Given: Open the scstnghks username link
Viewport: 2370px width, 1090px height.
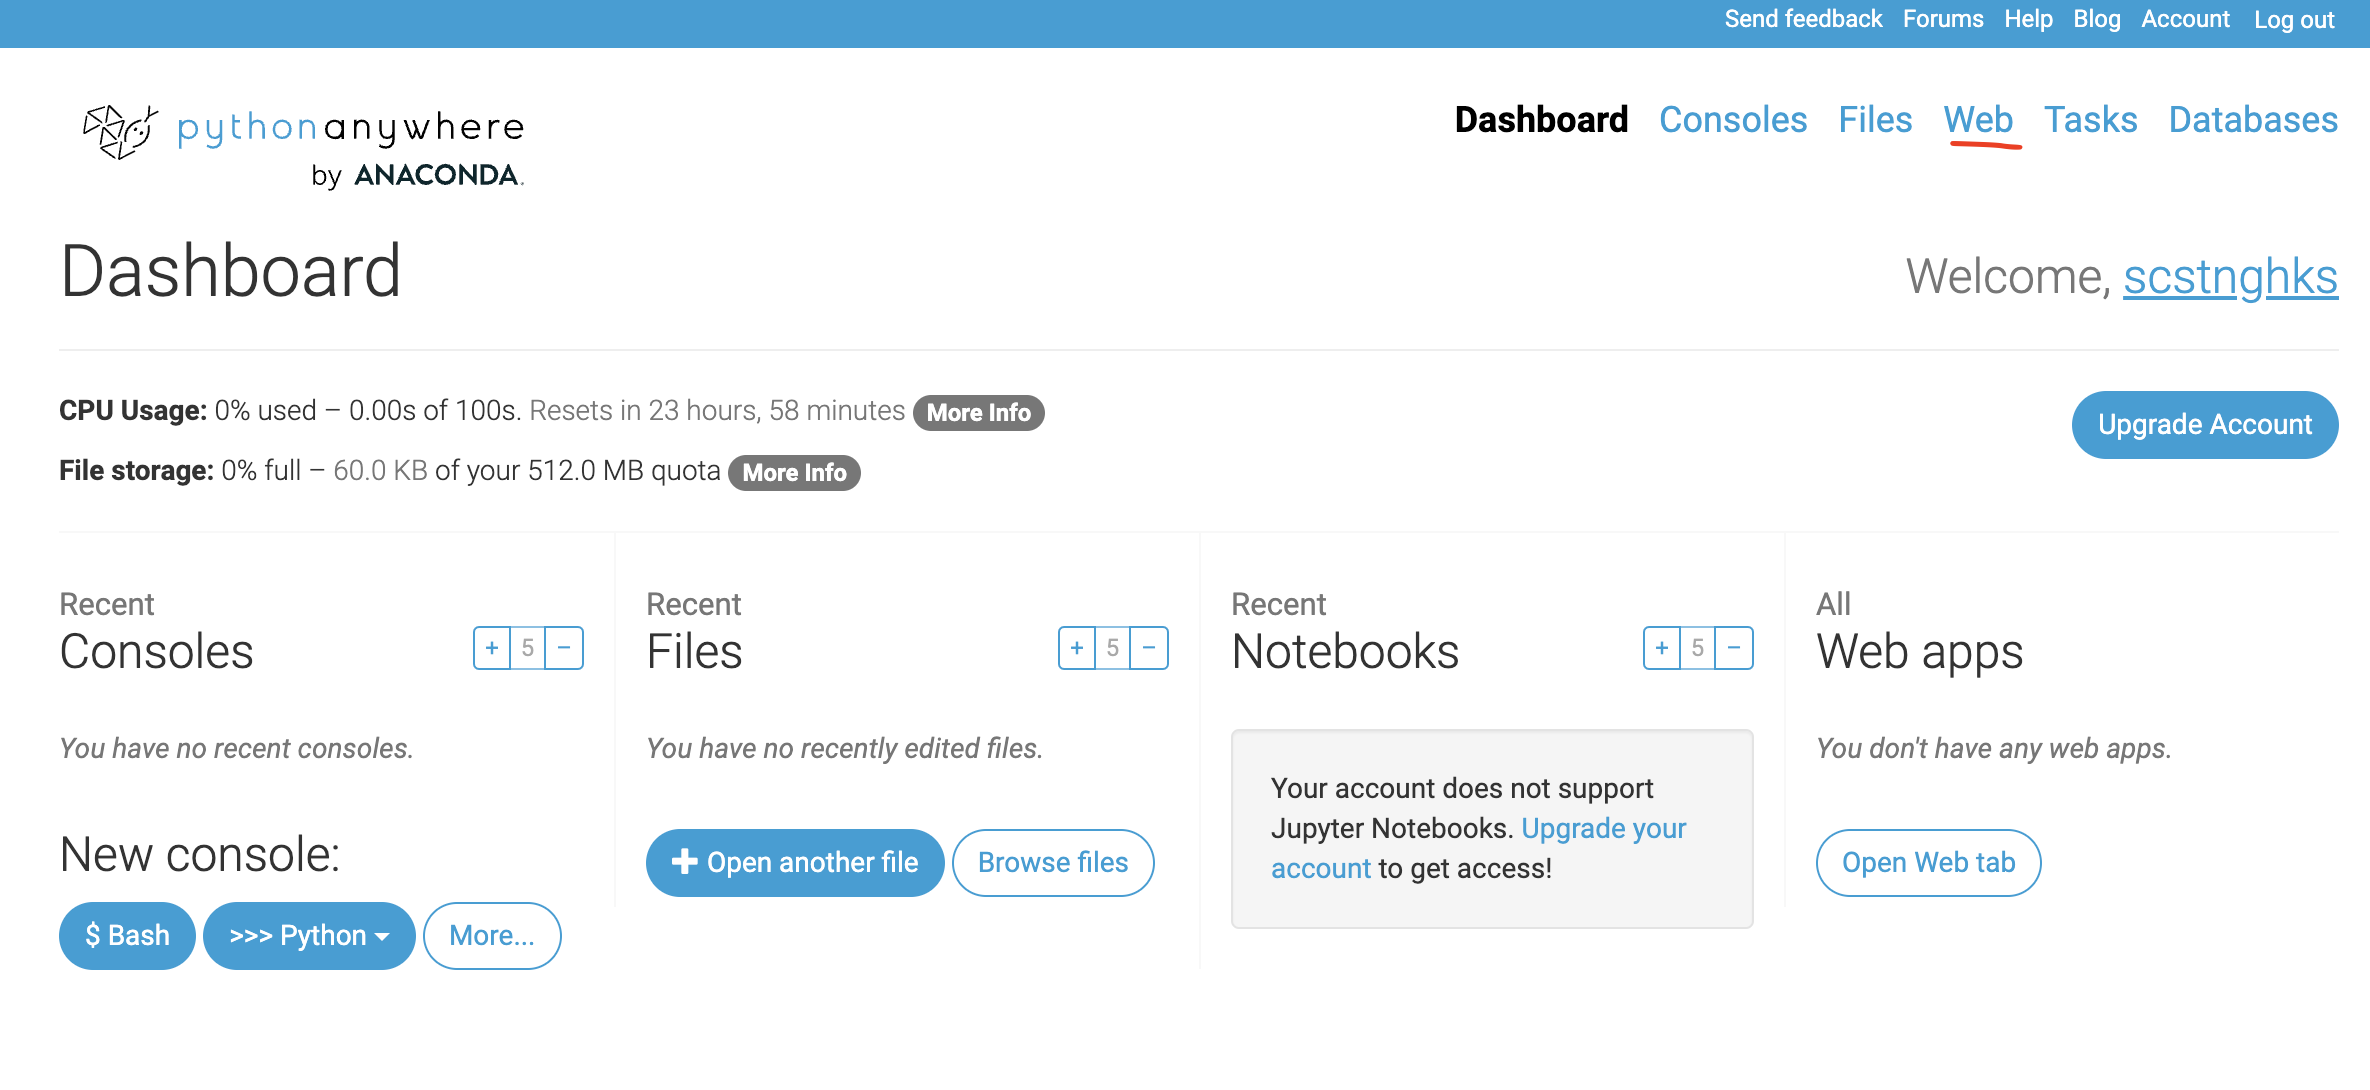Looking at the screenshot, I should click(2230, 277).
